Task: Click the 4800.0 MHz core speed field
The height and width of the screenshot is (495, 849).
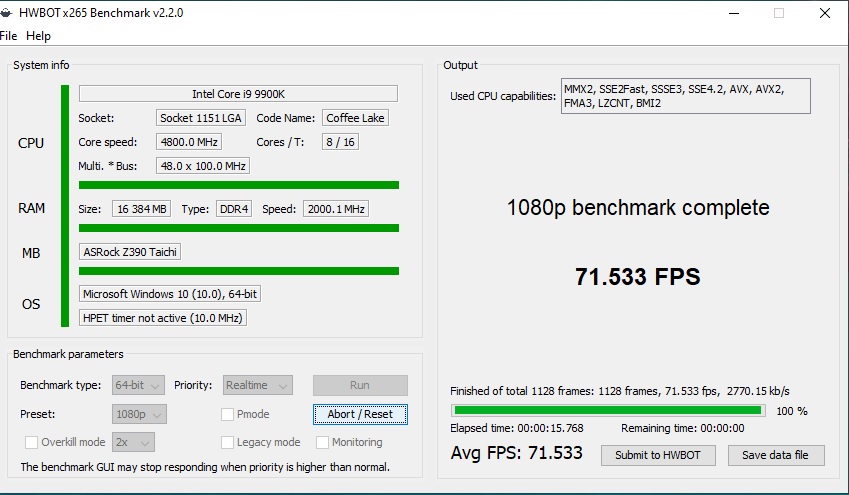Action: [x=189, y=142]
